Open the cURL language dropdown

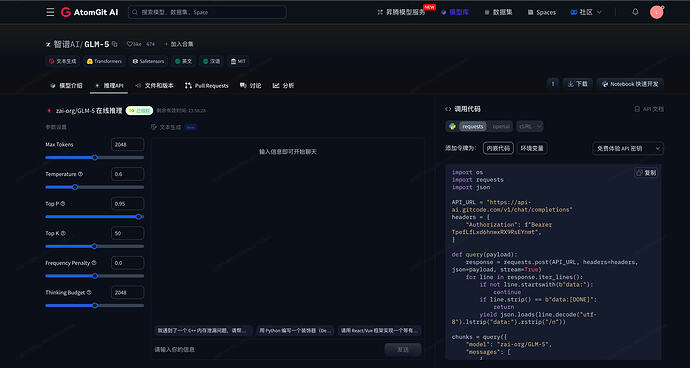coord(530,126)
